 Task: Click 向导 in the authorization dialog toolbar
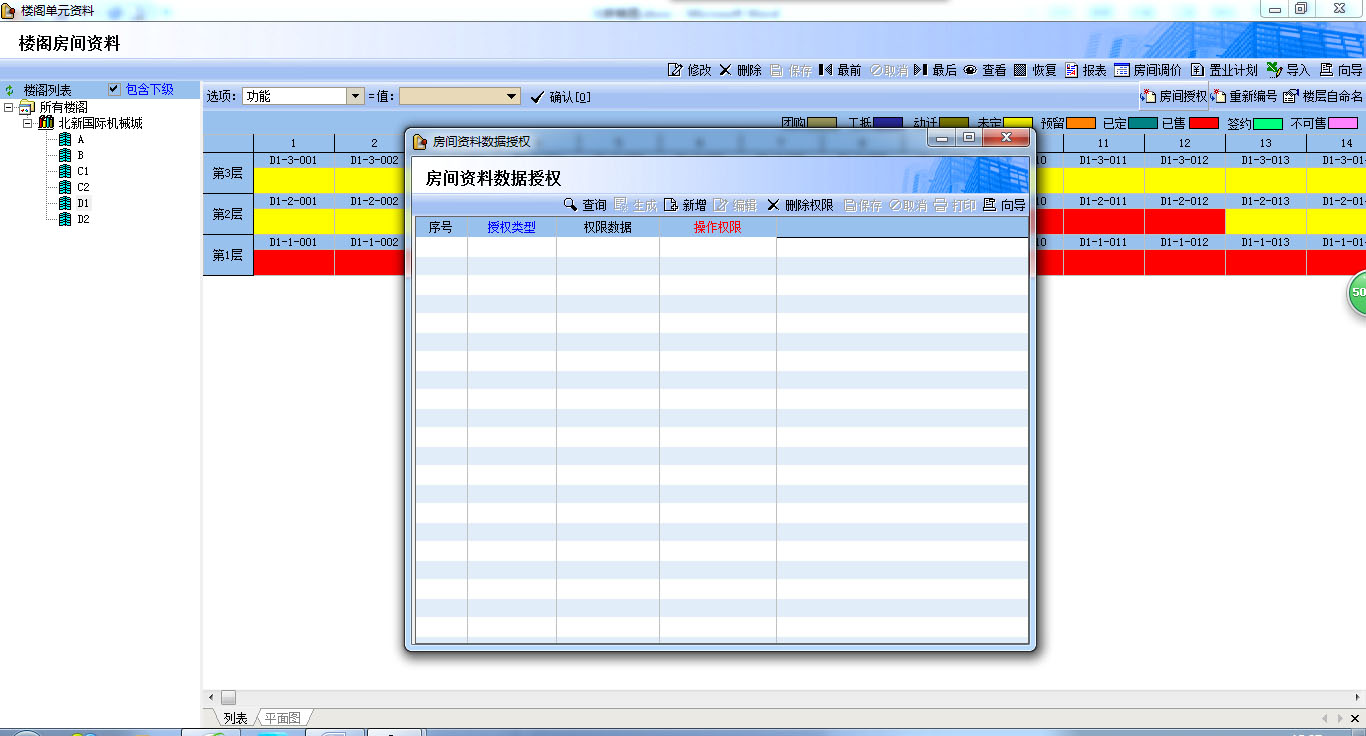[x=1004, y=205]
